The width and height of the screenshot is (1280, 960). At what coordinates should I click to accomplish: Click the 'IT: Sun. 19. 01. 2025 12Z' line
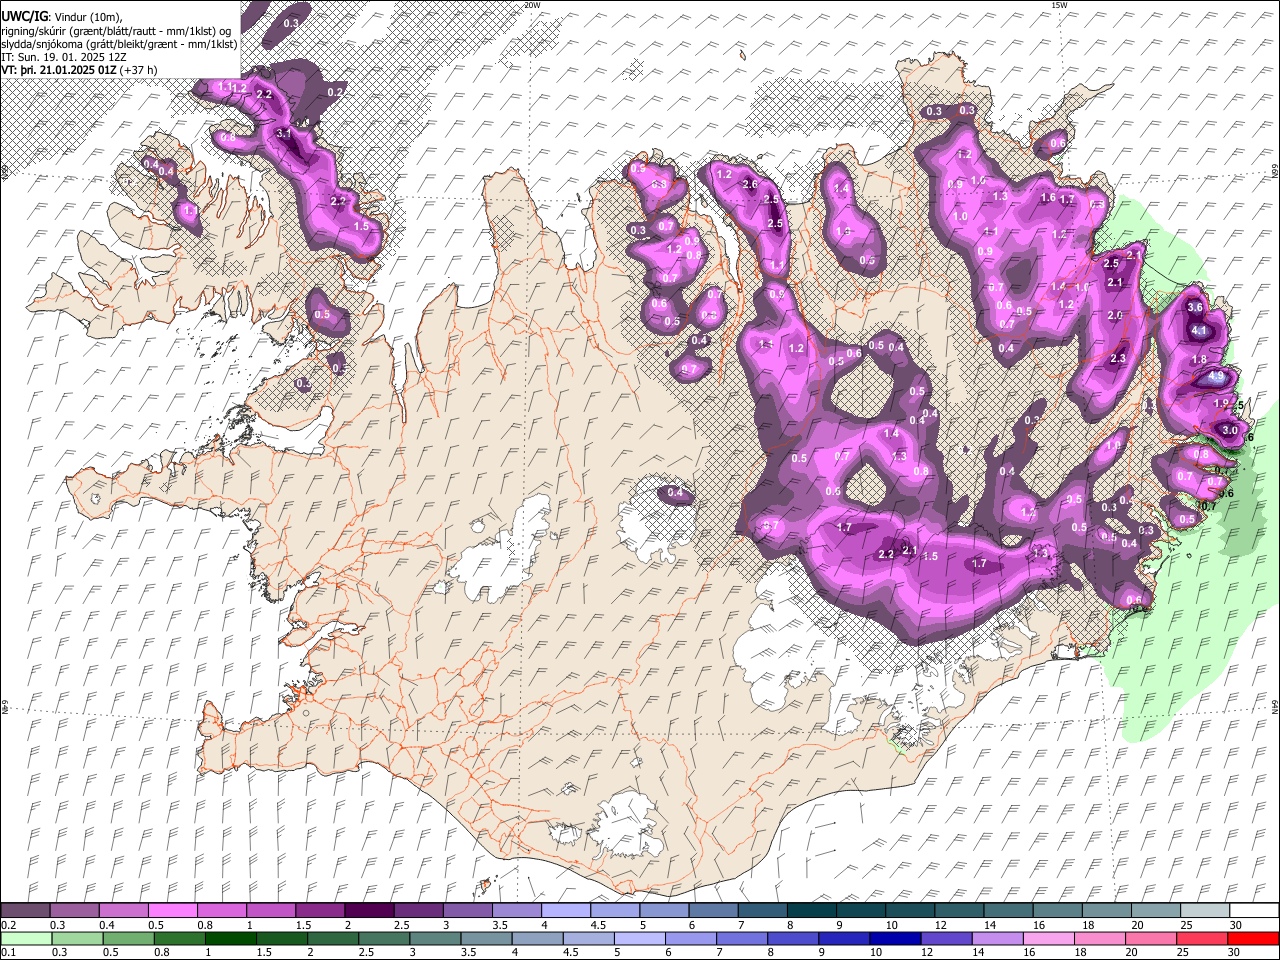point(63,57)
